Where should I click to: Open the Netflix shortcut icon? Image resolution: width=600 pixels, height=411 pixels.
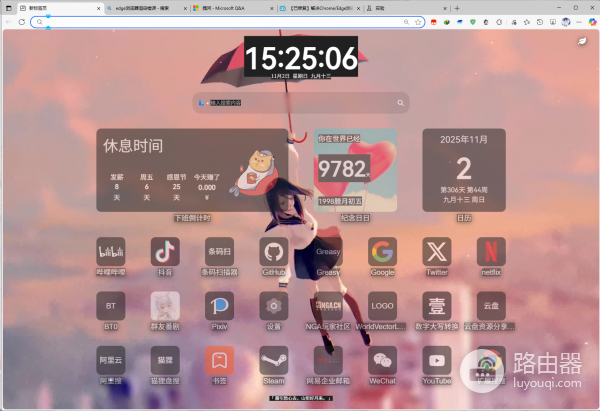[x=490, y=251]
